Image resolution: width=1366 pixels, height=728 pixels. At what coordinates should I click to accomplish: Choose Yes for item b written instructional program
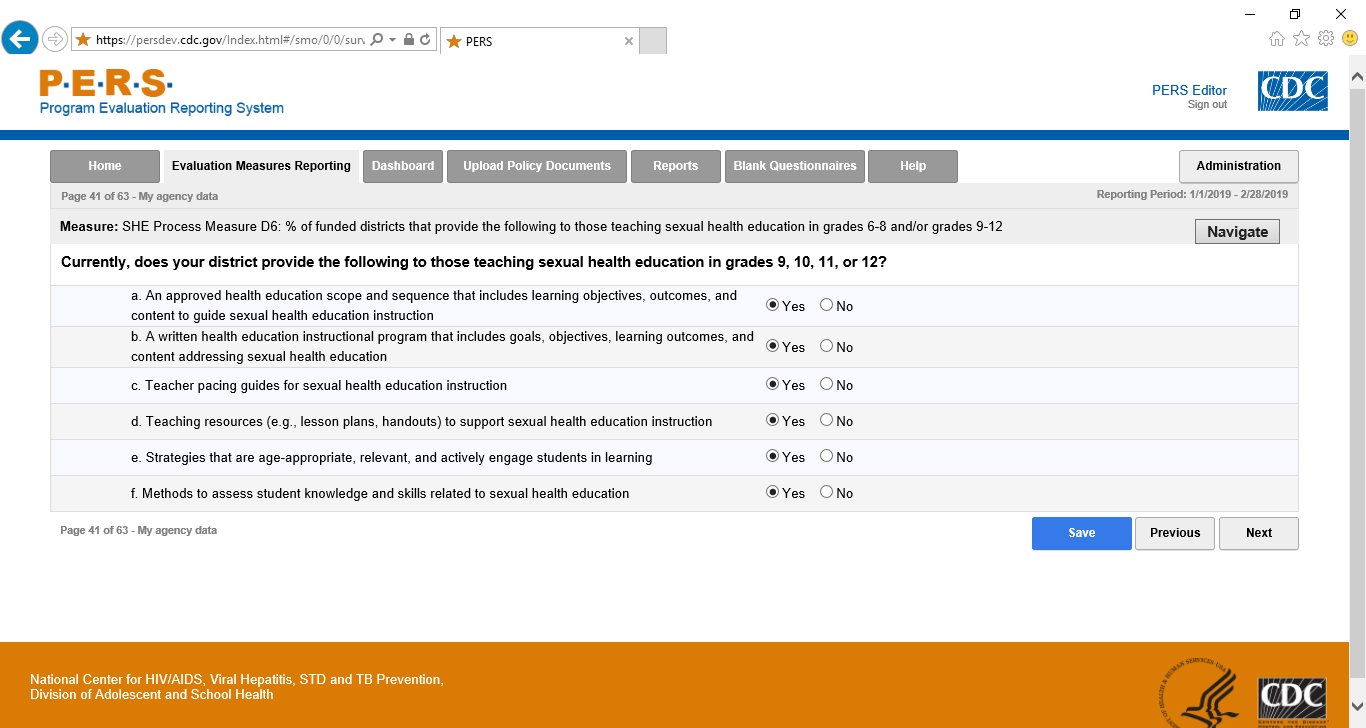tap(772, 346)
